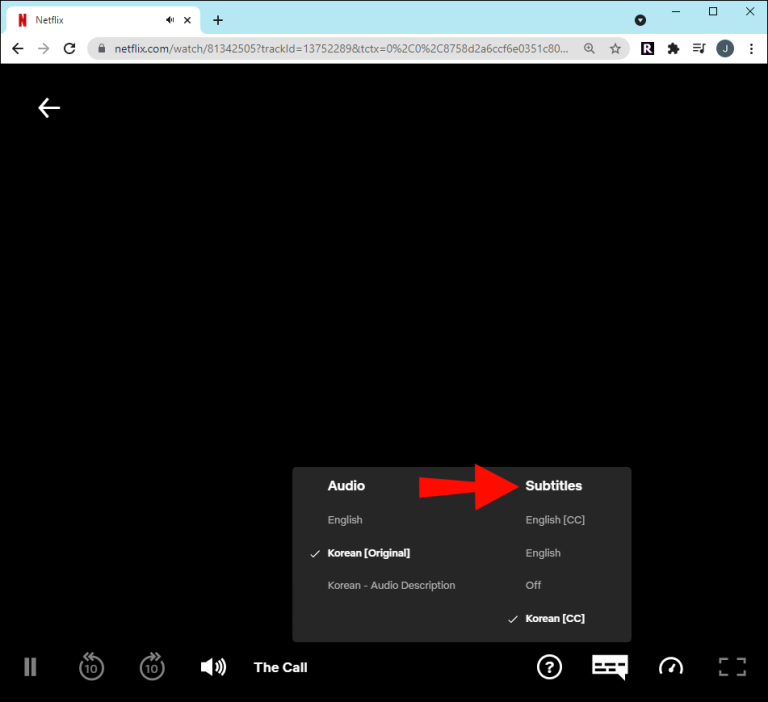Pause the video playback
Image resolution: width=768 pixels, height=702 pixels.
(30, 667)
